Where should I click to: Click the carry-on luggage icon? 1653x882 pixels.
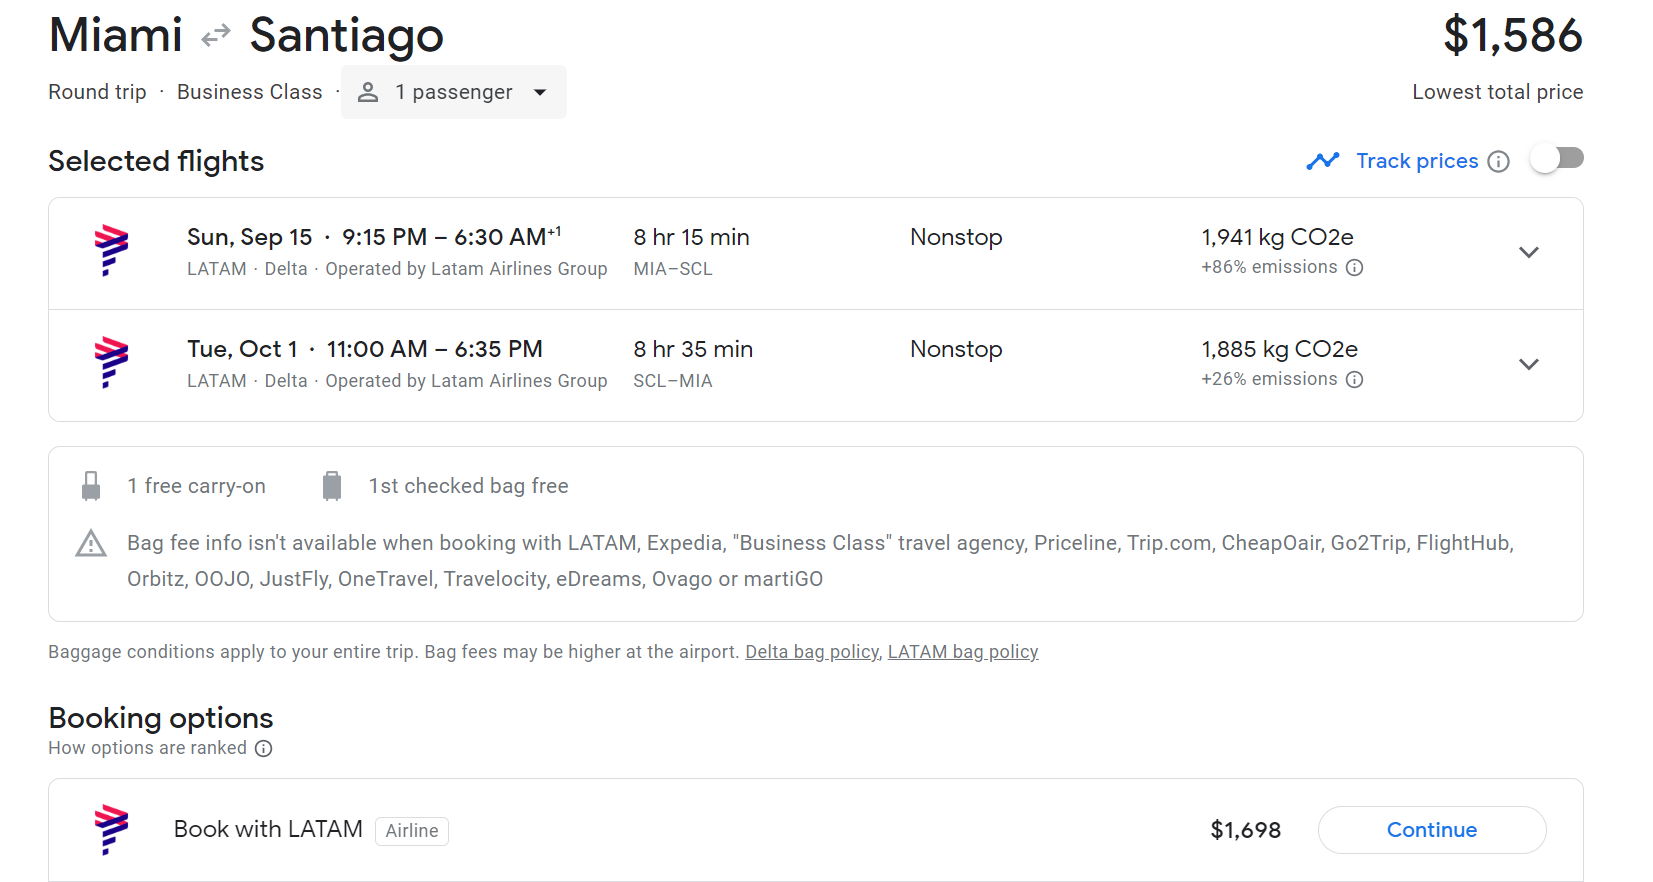click(91, 486)
